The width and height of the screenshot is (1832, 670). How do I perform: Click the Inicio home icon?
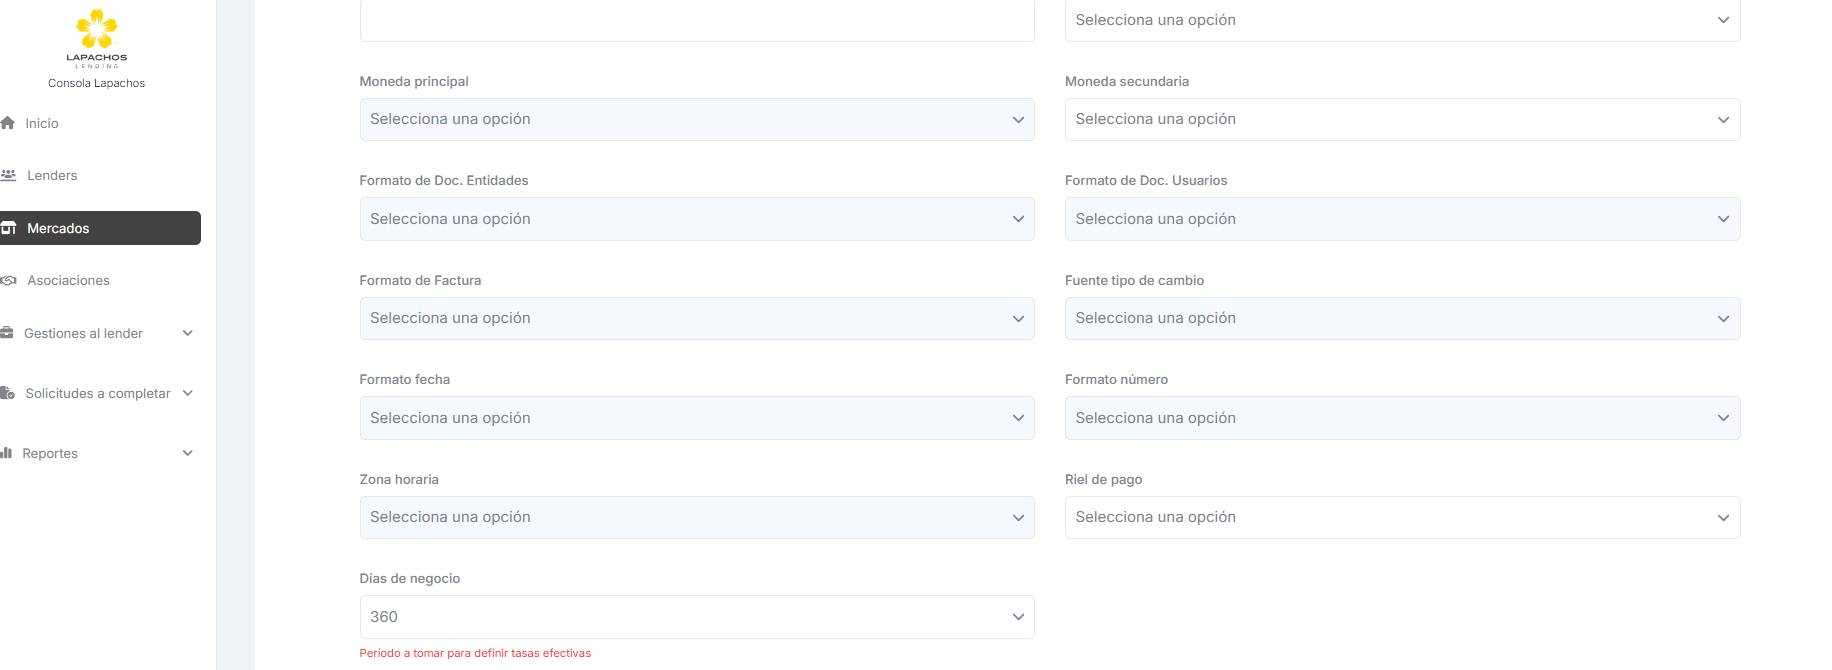(8, 123)
